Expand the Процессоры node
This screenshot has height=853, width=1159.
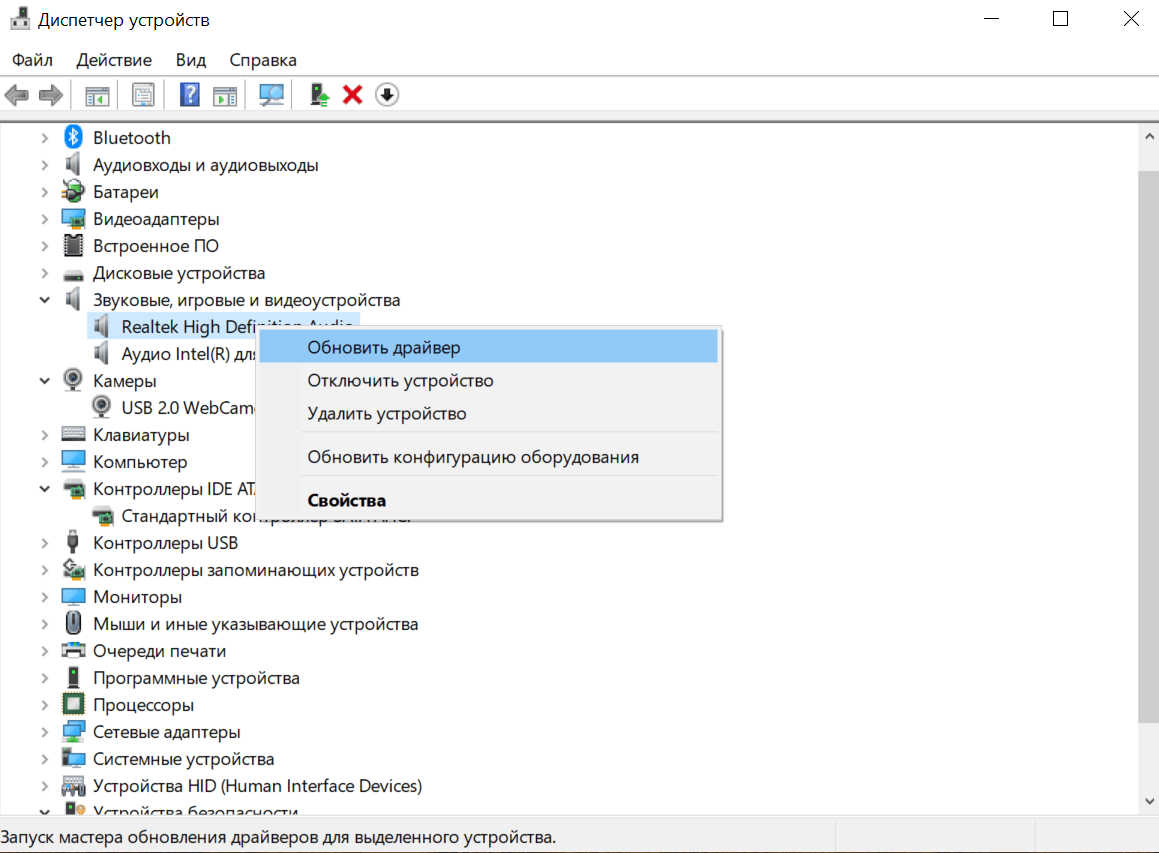44,704
